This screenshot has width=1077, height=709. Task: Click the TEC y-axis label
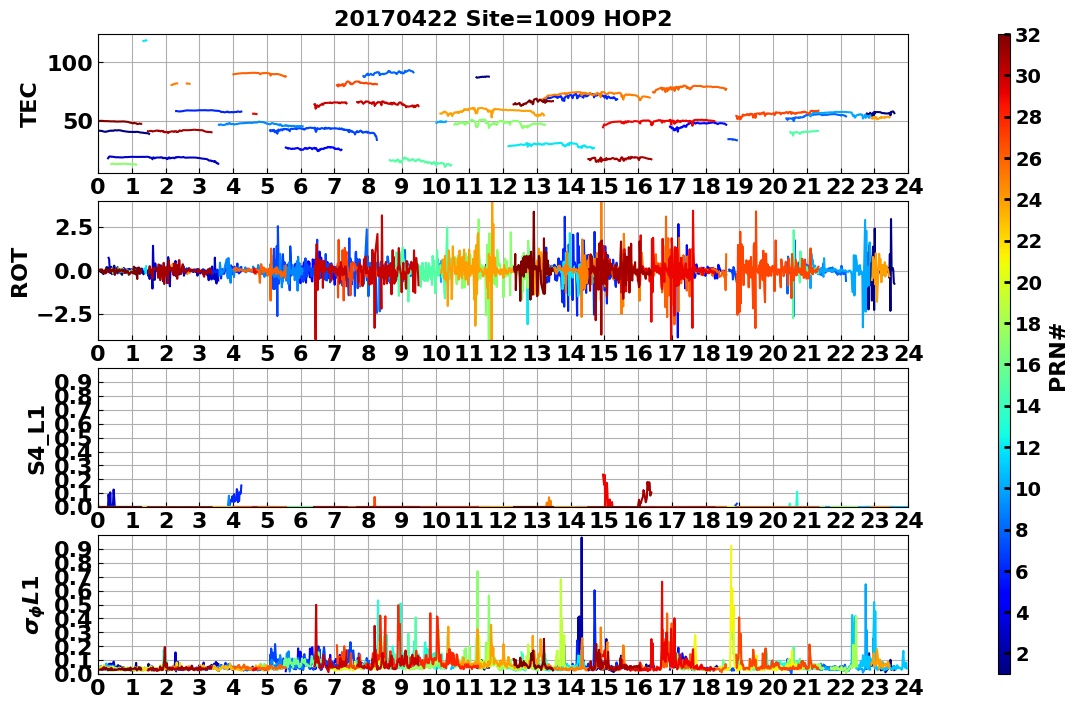tap(27, 104)
